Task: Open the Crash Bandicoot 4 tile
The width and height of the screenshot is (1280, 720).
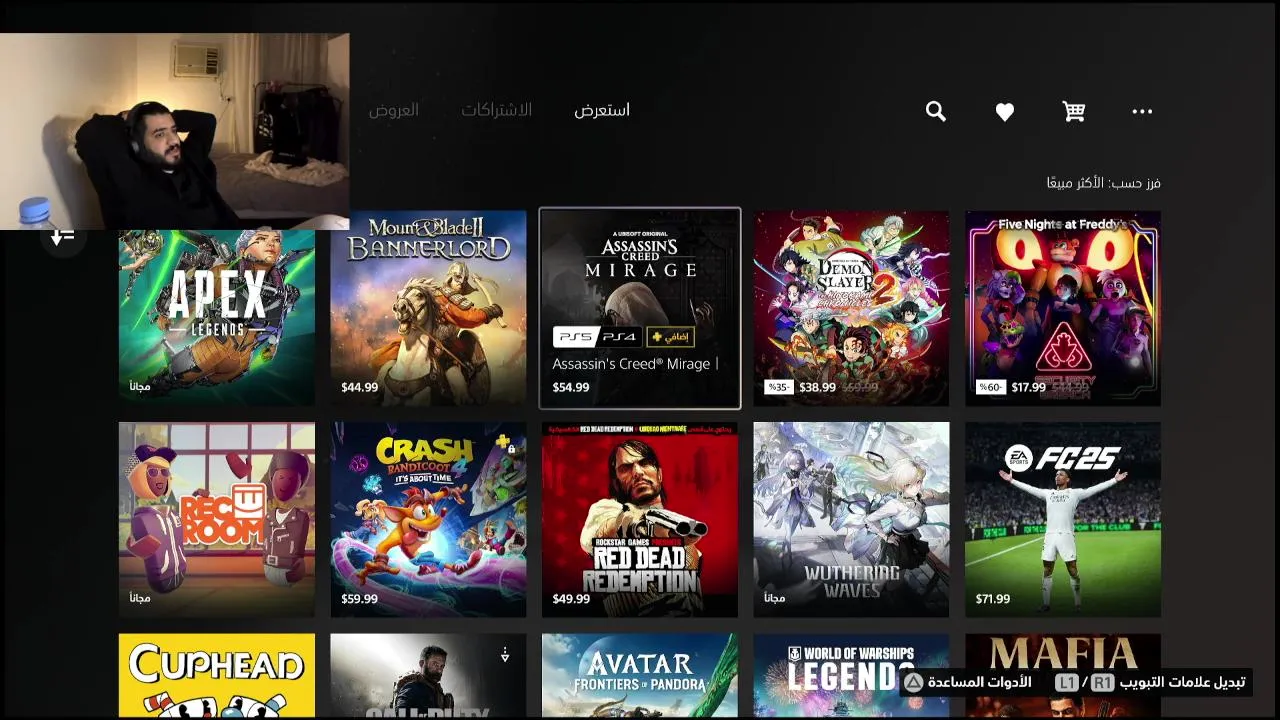Action: click(x=428, y=520)
